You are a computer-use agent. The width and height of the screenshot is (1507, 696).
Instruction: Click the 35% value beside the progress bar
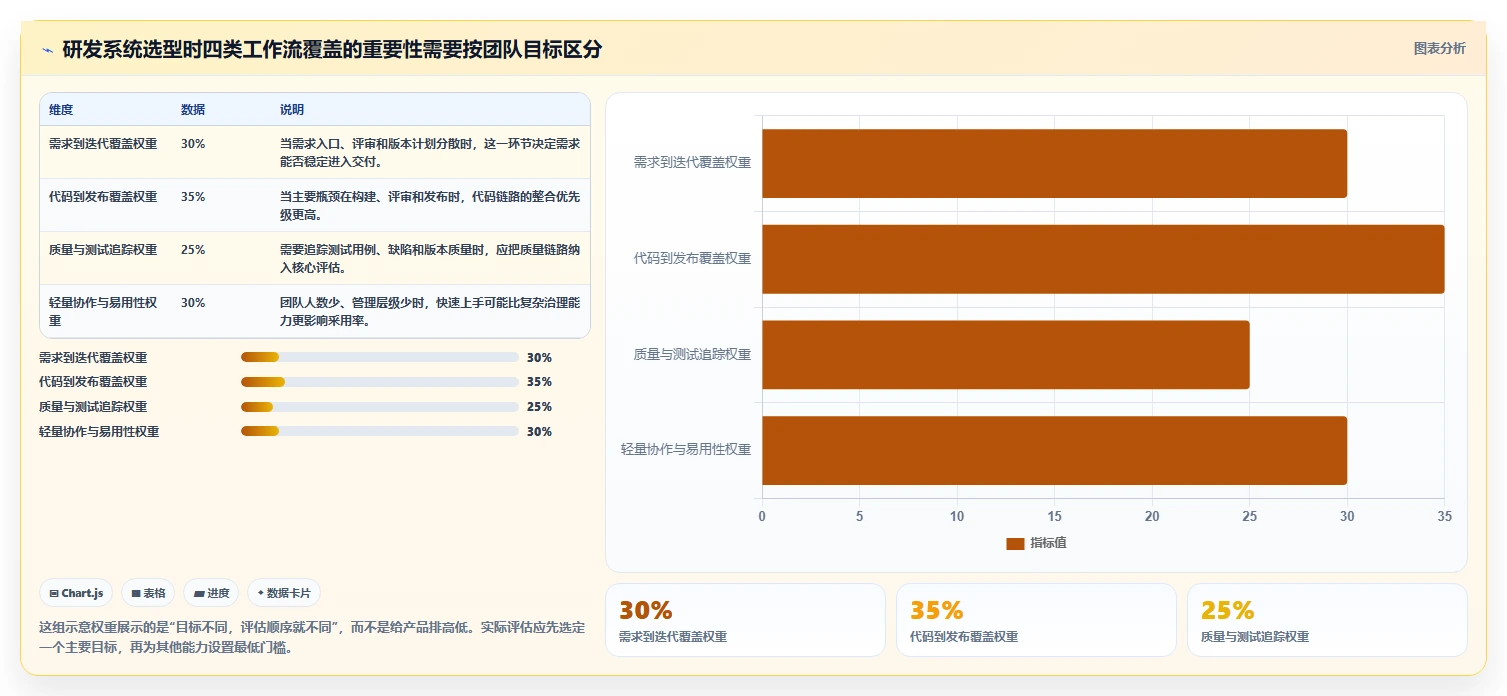[x=539, y=382]
